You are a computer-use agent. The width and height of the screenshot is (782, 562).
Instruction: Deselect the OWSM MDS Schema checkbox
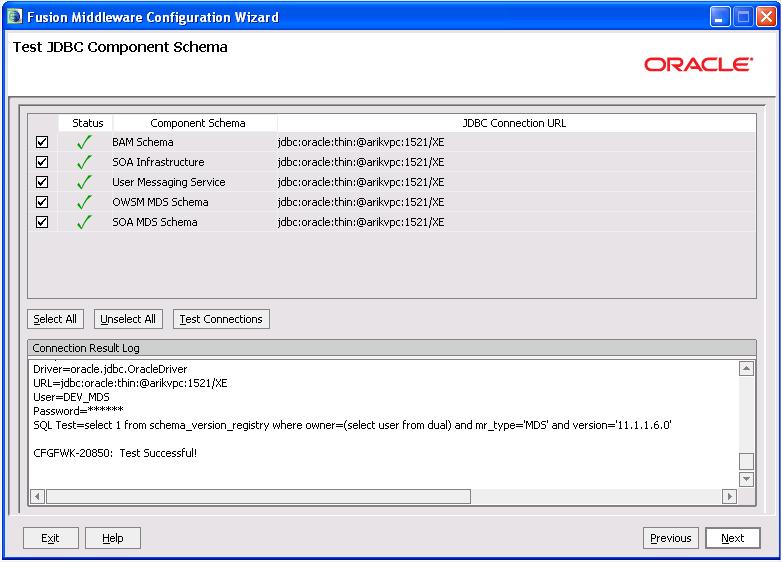pos(42,202)
